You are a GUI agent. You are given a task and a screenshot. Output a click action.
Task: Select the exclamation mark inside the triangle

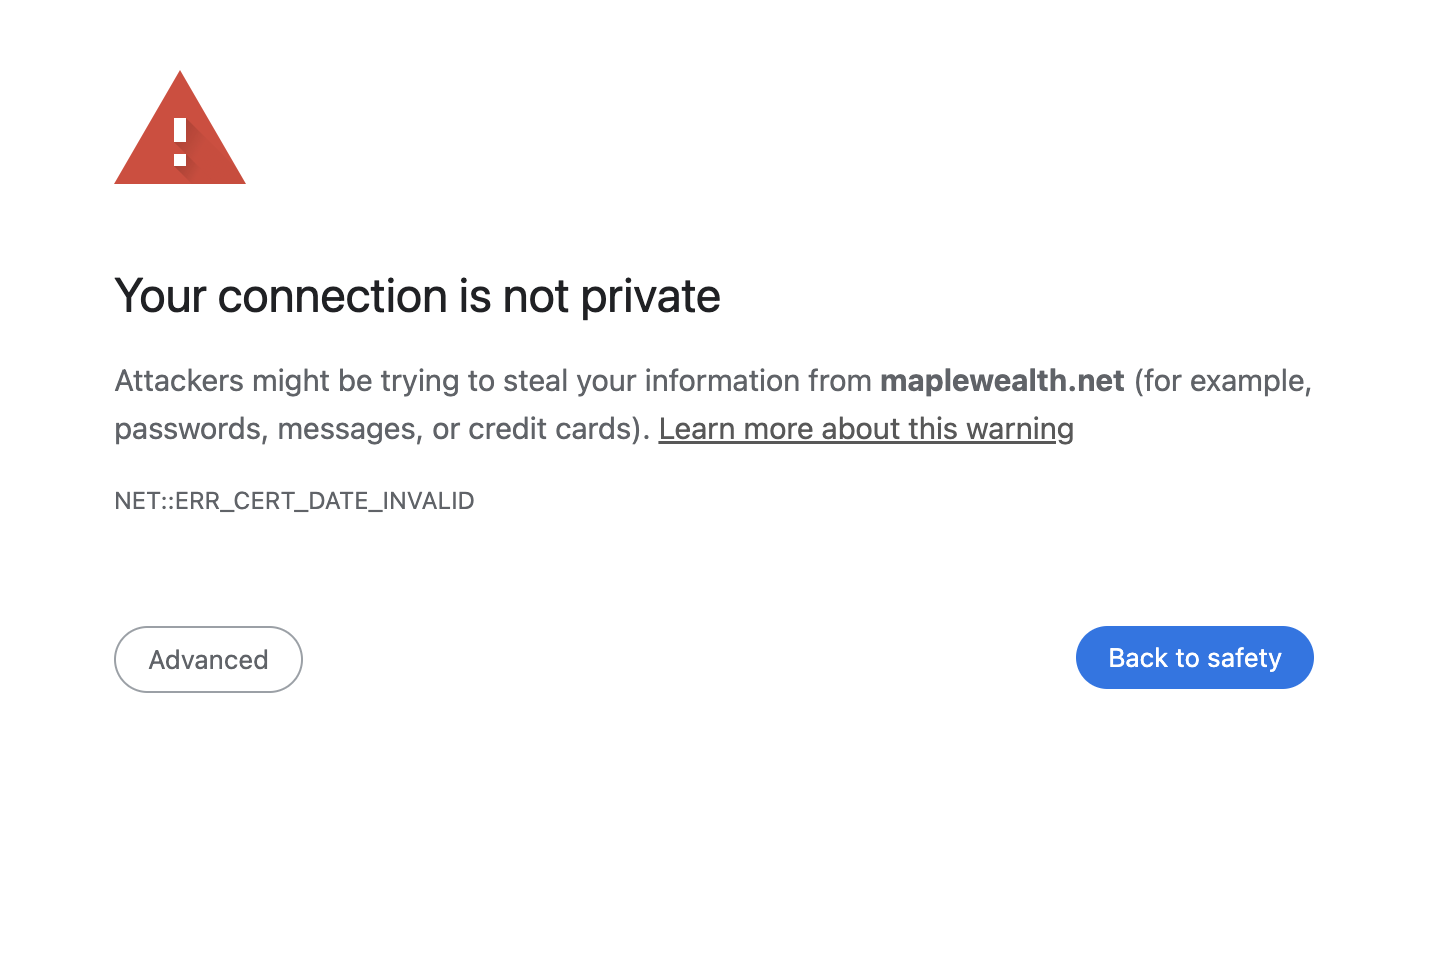pos(180,140)
